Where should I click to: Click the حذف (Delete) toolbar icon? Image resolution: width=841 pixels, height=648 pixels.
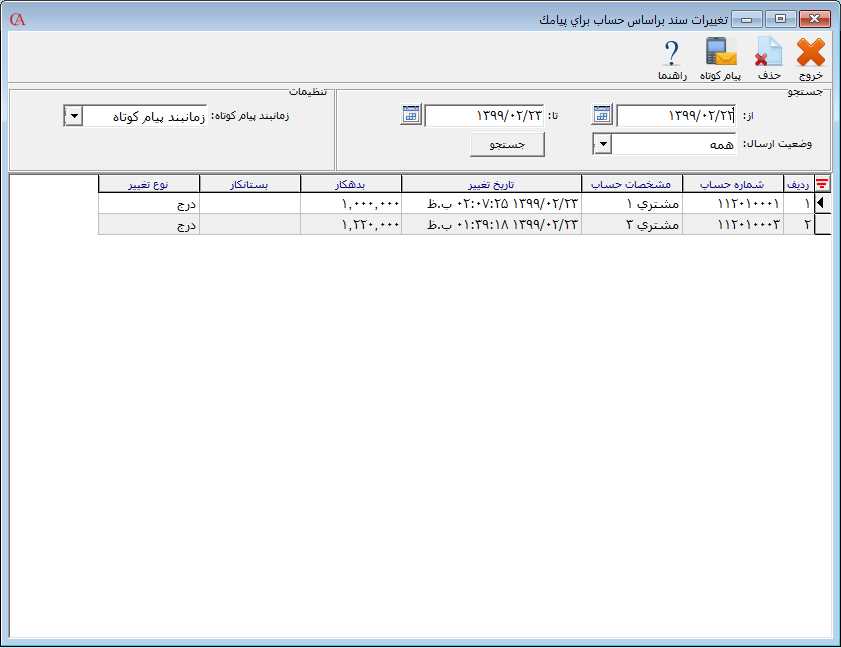click(x=768, y=54)
